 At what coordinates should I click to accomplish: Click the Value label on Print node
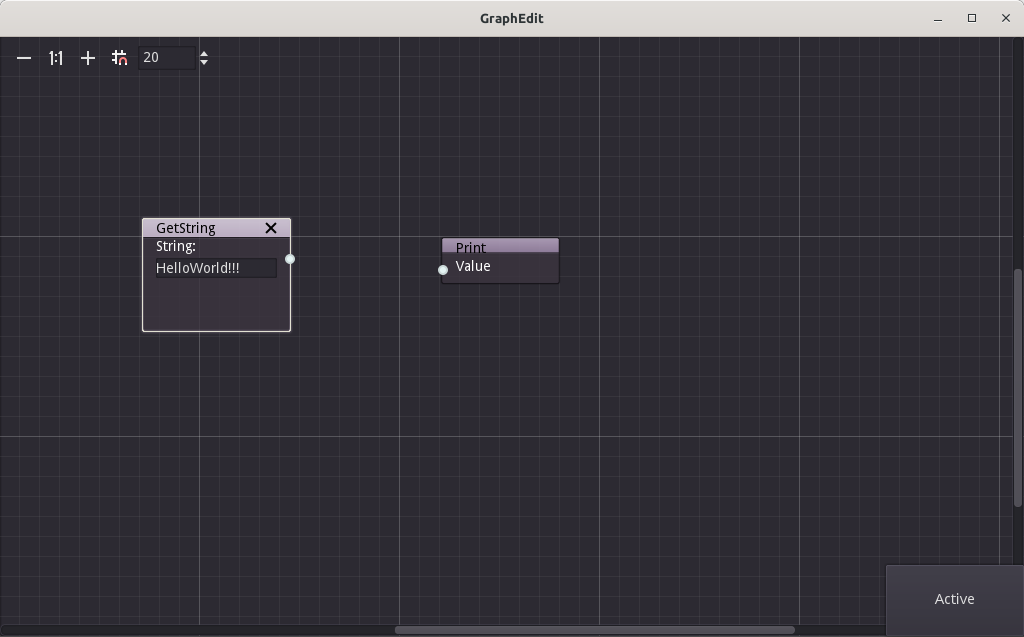pyautogui.click(x=473, y=266)
